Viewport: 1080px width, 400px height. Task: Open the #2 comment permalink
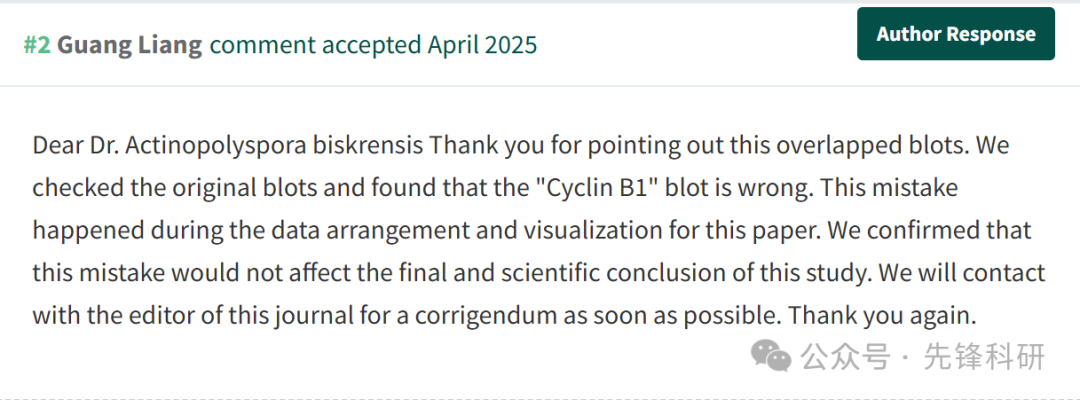[x=37, y=45]
